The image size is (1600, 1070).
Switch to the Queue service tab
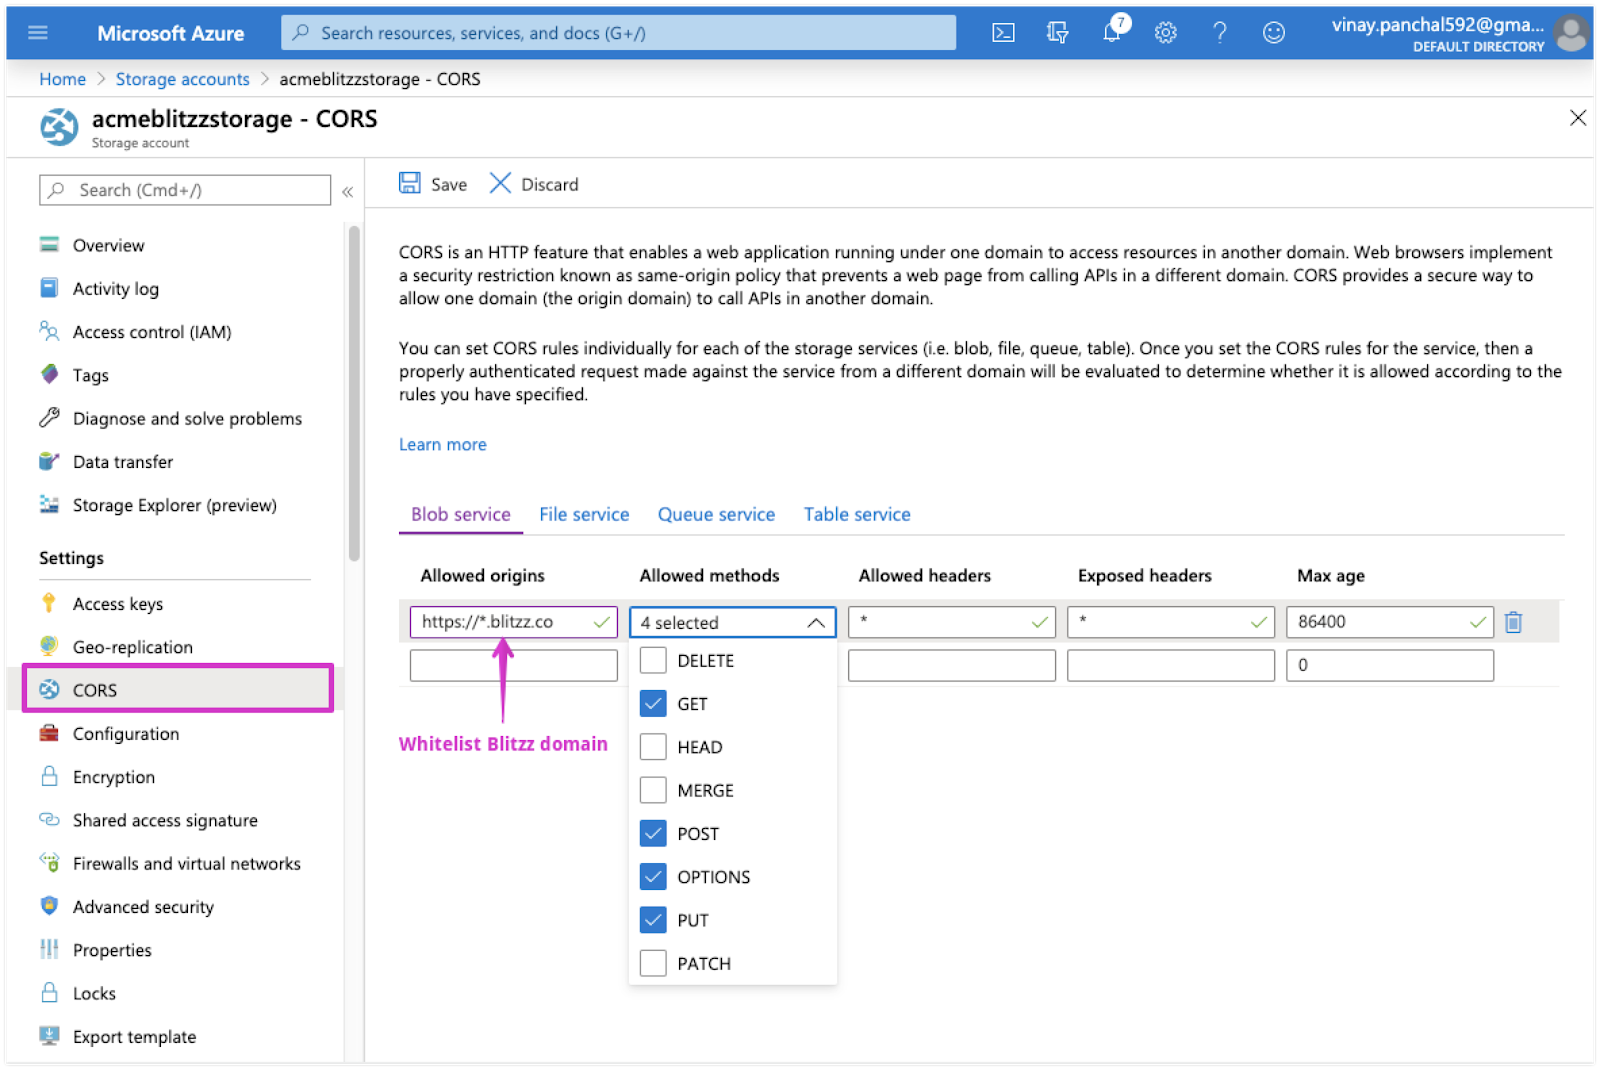[716, 514]
